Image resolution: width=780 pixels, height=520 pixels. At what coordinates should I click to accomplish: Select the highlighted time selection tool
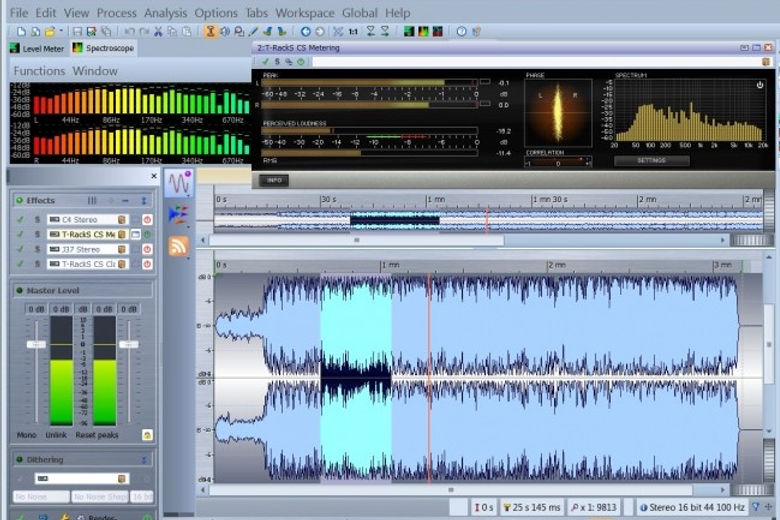pyautogui.click(x=210, y=31)
